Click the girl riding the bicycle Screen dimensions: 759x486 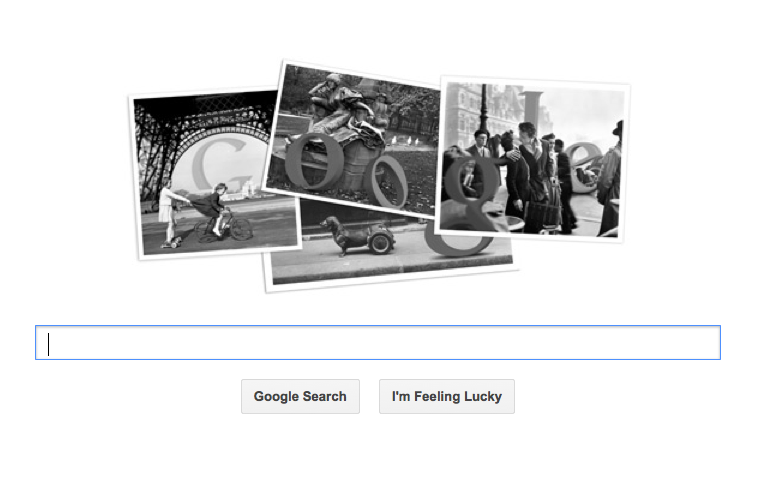point(213,206)
